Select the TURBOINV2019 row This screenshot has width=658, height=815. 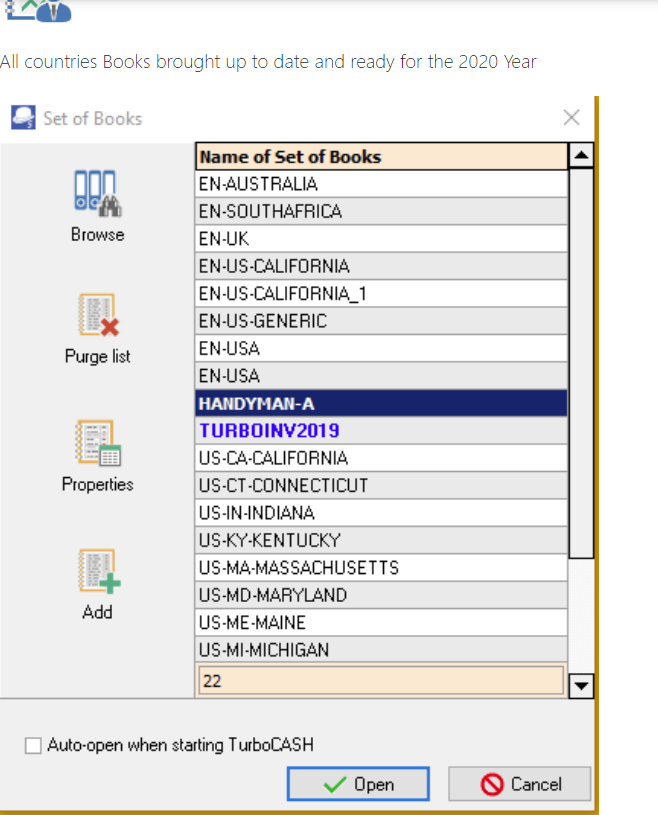point(381,430)
